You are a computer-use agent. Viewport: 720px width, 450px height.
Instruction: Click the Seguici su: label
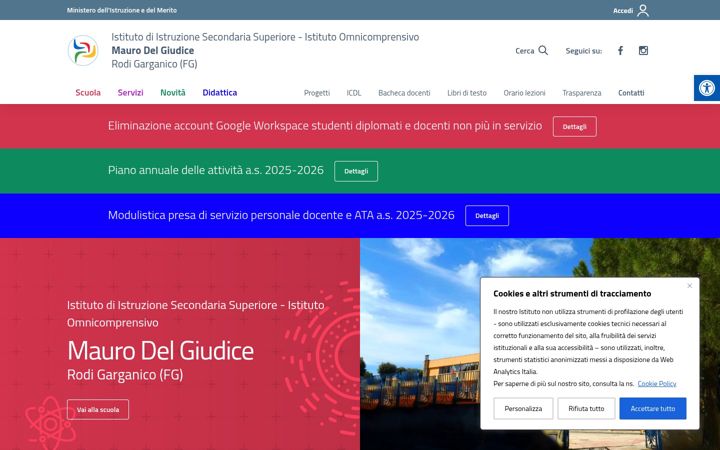tap(584, 51)
